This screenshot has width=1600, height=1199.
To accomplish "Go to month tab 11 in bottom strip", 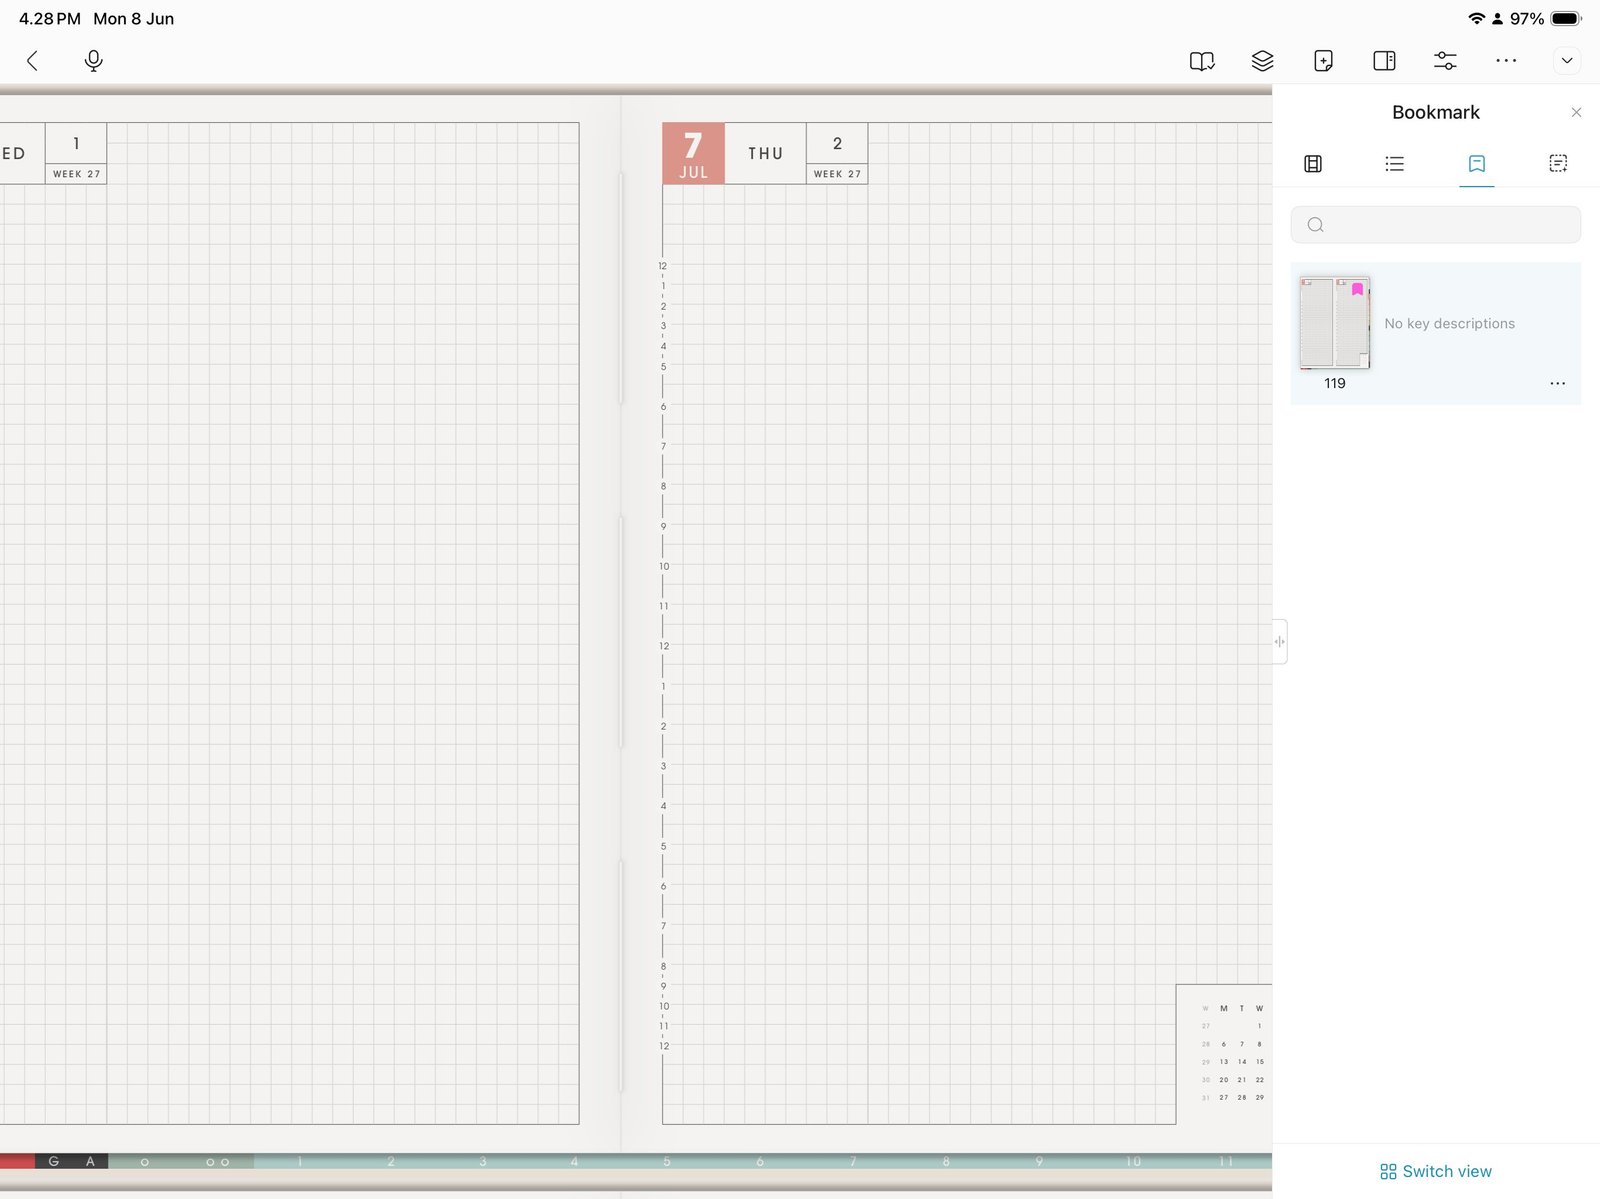I will (x=1226, y=1161).
